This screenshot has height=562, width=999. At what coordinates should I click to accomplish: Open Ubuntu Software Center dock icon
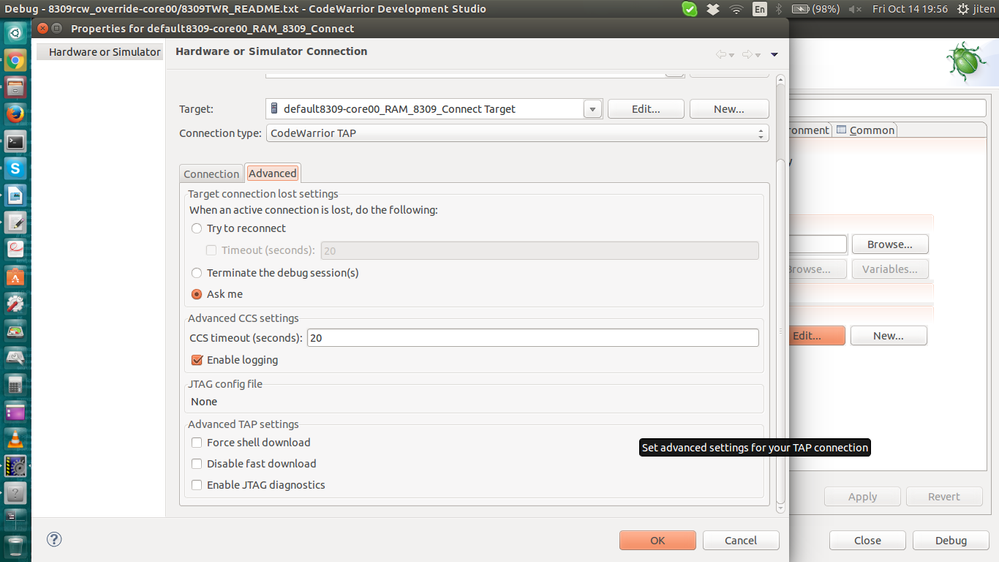15,277
